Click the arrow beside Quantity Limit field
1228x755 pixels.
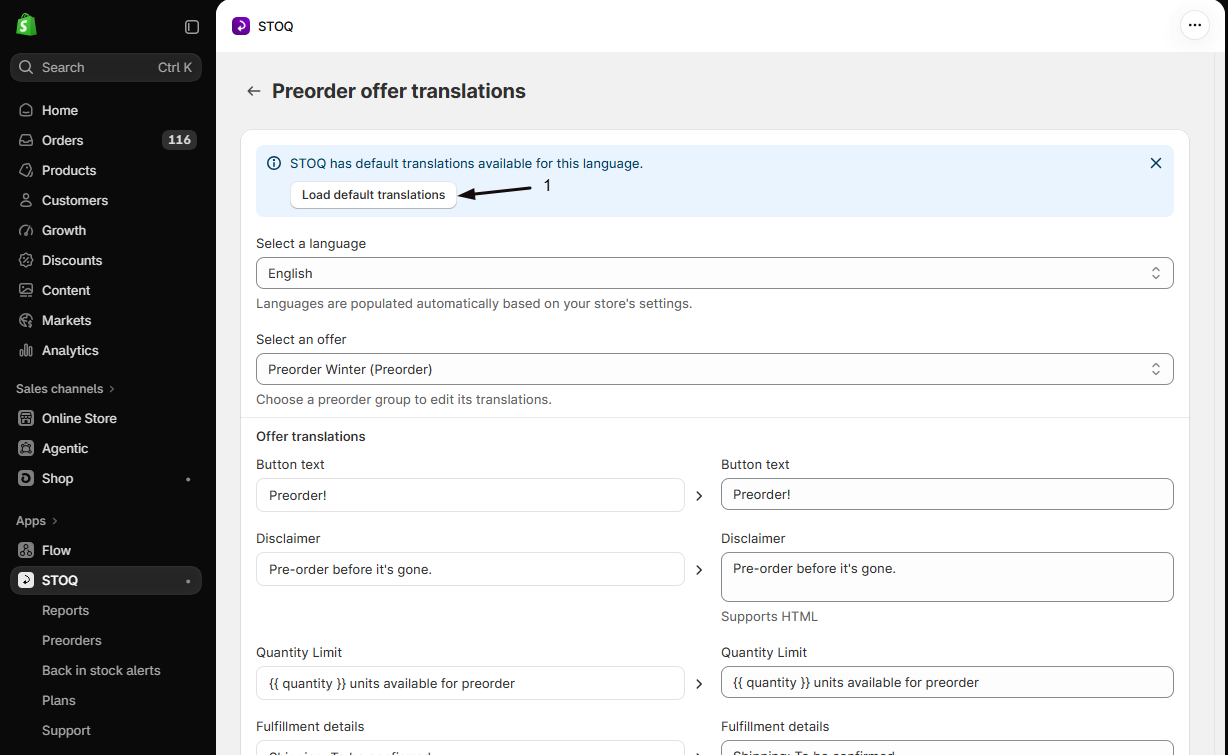[x=699, y=683]
